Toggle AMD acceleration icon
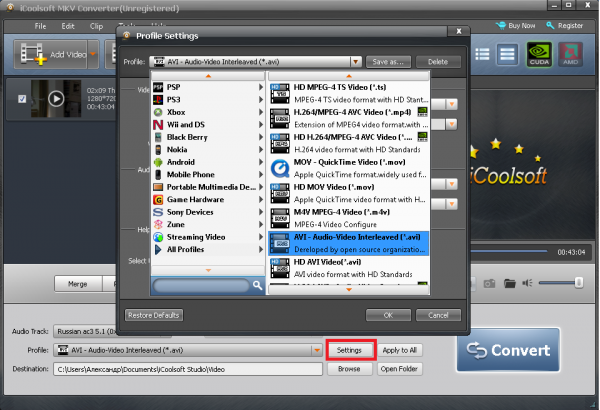This screenshot has width=600, height=410. coord(570,54)
